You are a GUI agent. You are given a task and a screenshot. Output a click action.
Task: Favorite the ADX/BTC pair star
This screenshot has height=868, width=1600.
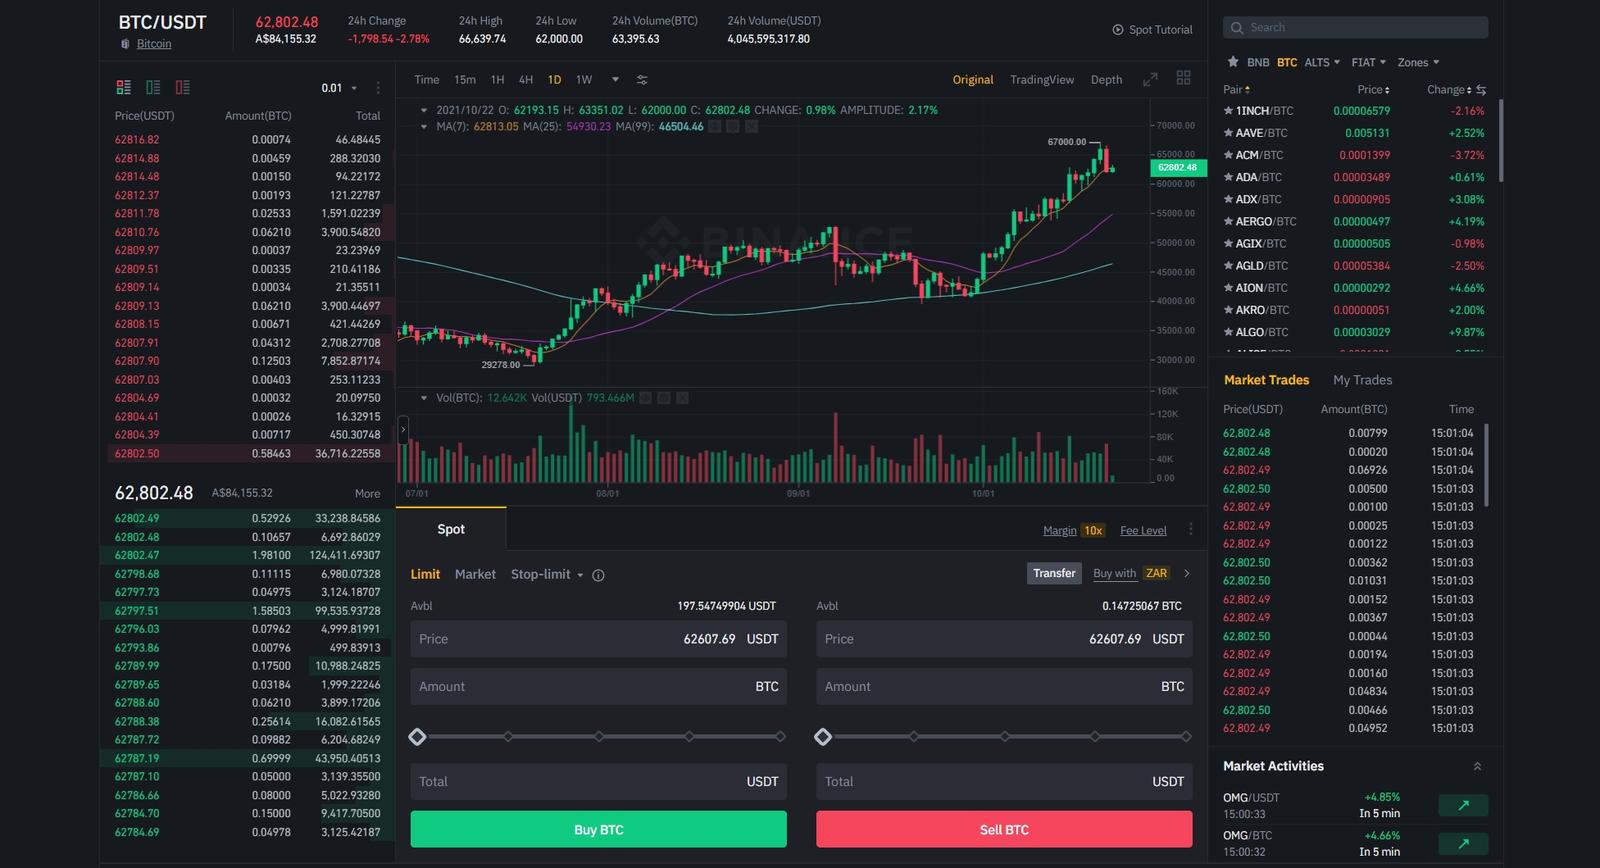pos(1228,199)
